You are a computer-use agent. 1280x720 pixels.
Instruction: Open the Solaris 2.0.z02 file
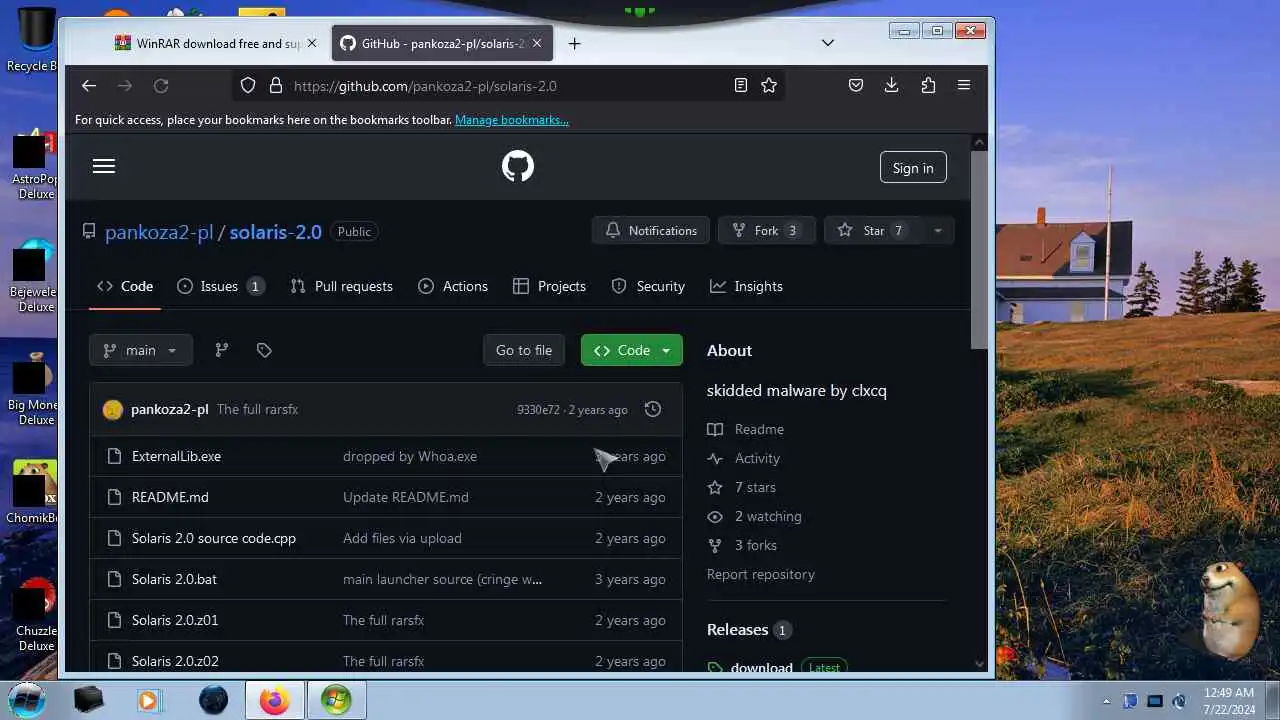coord(175,661)
